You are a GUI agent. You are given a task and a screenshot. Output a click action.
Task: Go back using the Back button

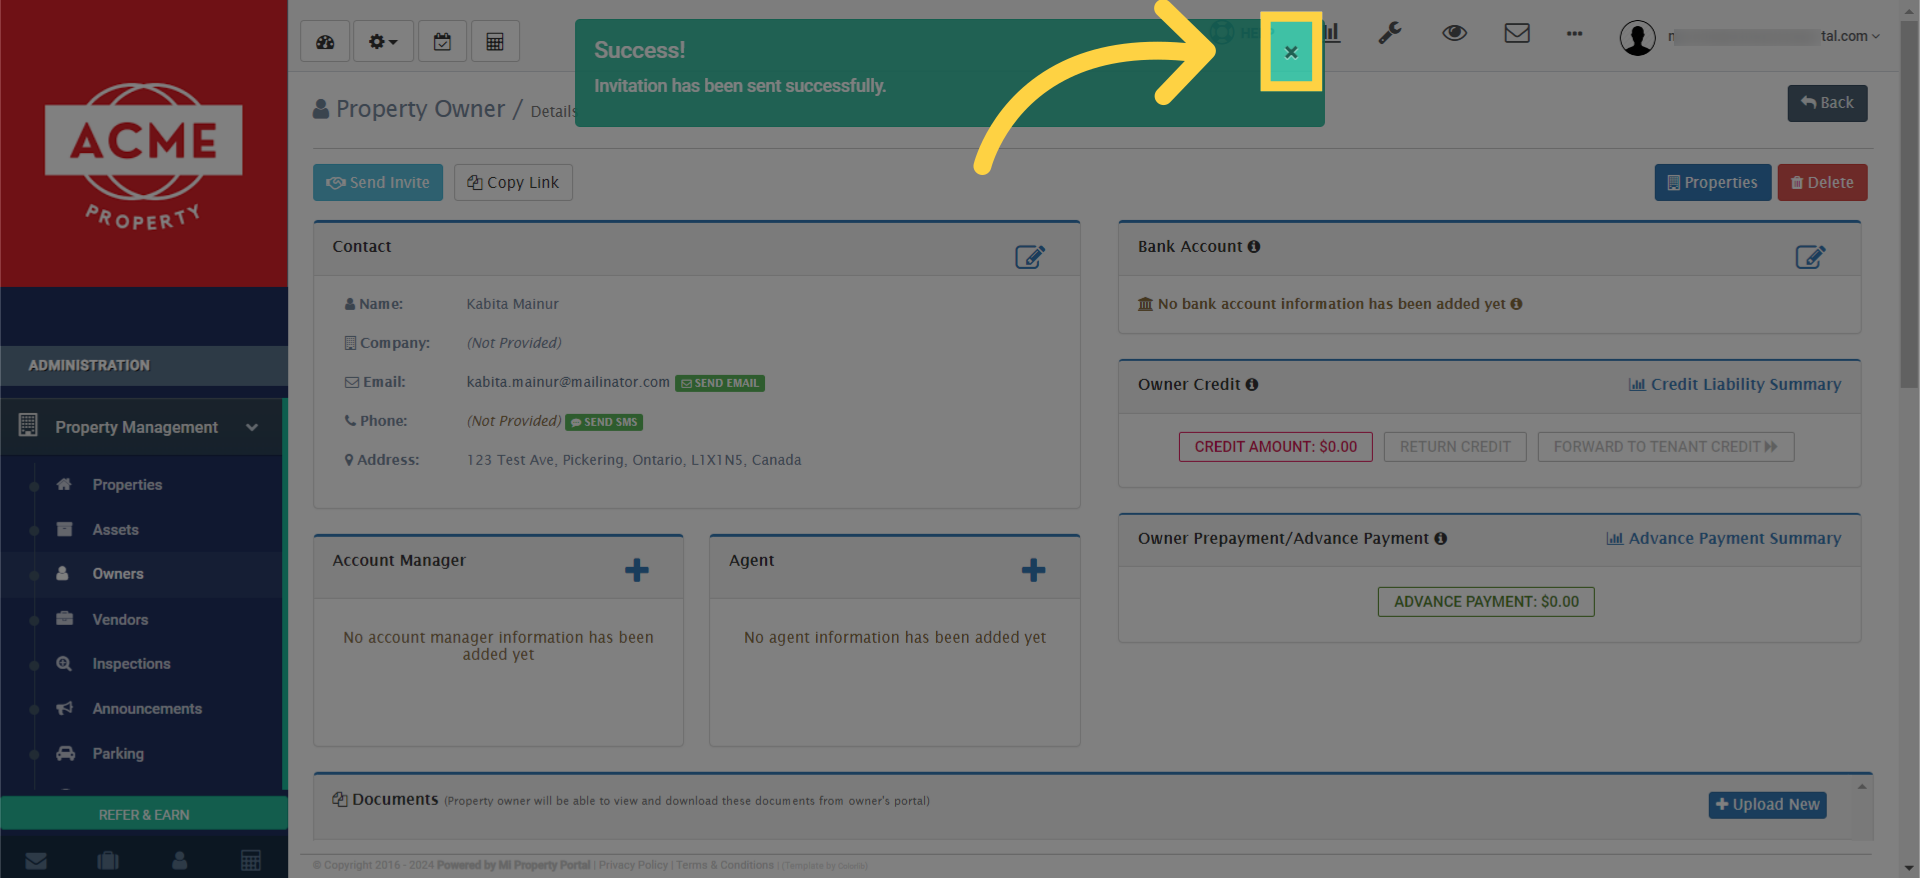pyautogui.click(x=1827, y=103)
